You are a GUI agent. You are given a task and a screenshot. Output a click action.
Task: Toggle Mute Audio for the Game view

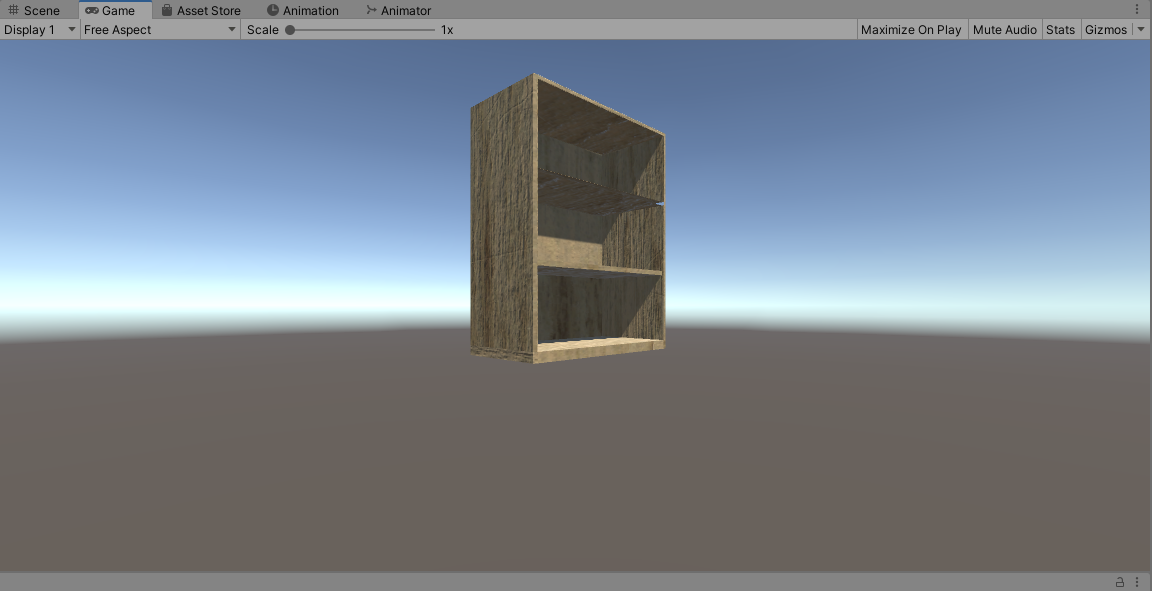point(1004,29)
